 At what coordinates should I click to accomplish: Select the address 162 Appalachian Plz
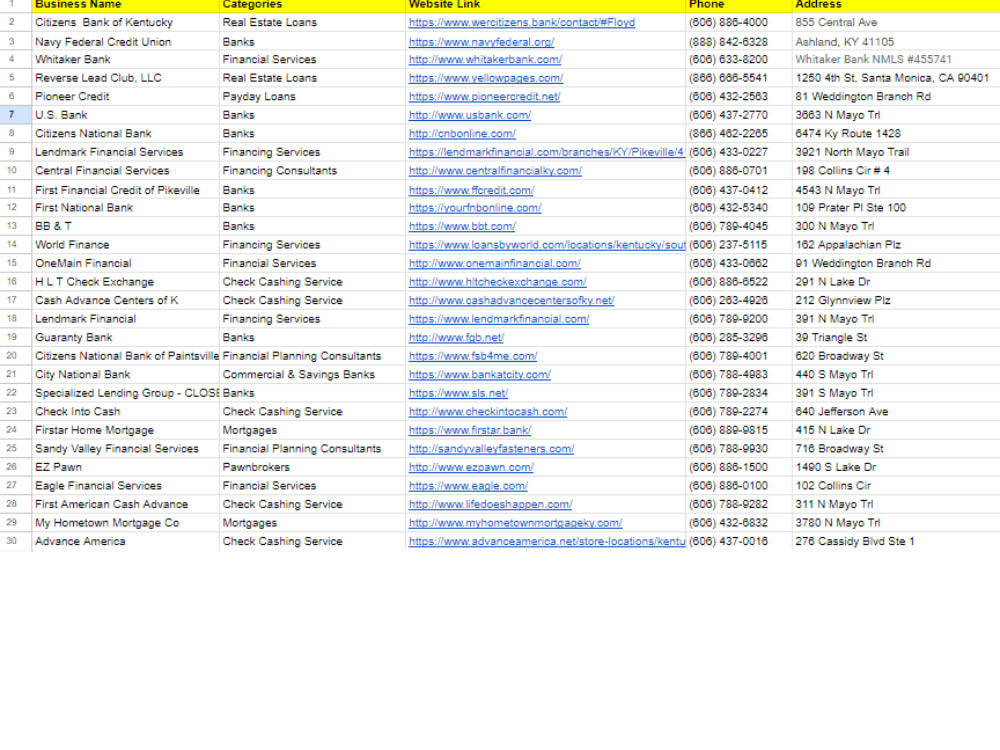click(x=896, y=244)
